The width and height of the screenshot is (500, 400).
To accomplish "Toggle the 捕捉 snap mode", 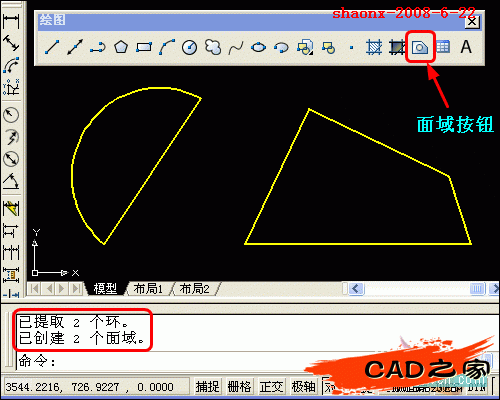I will [x=207, y=387].
